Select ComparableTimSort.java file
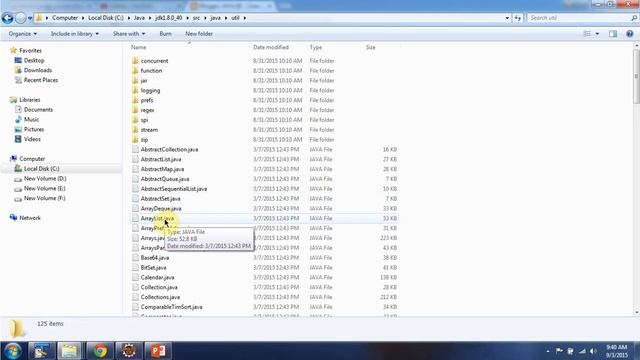This screenshot has width=640, height=360. tap(171, 307)
